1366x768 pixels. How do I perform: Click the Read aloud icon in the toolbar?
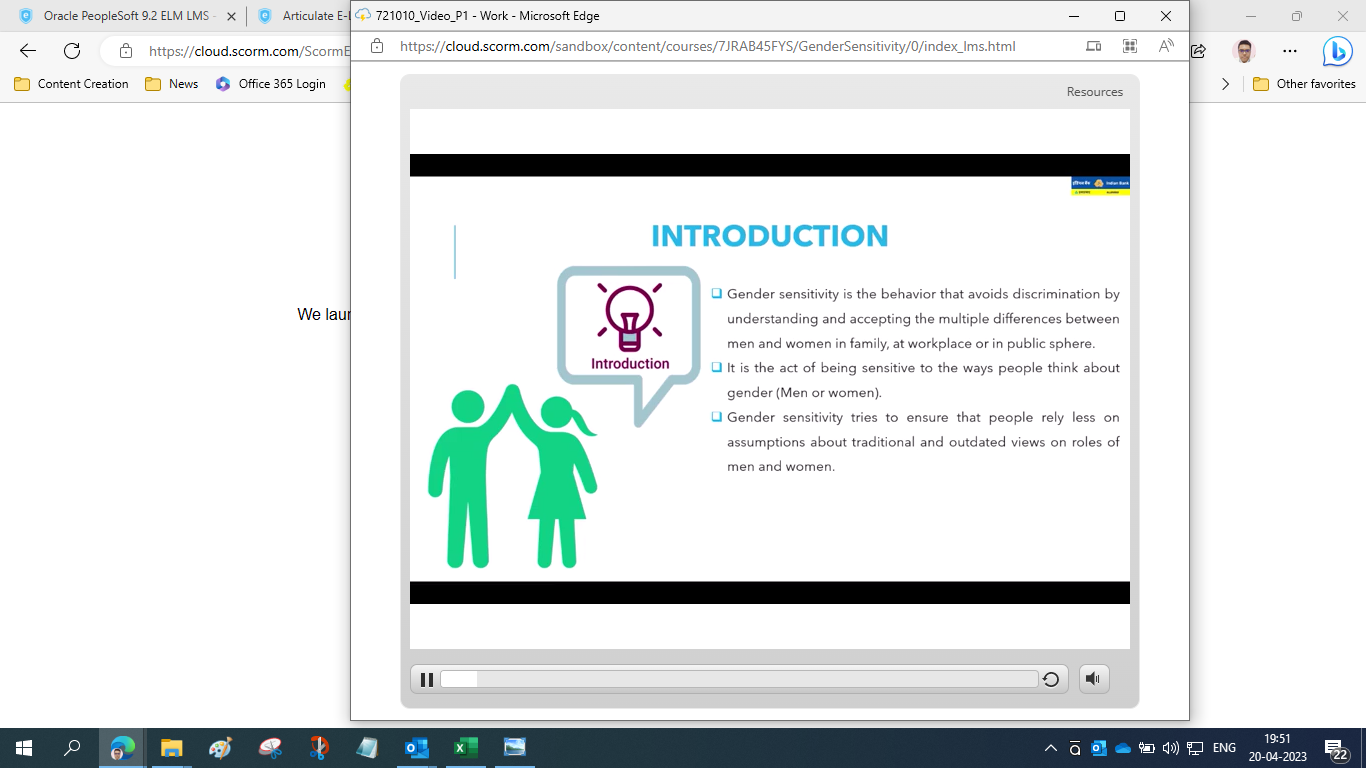(x=1165, y=46)
